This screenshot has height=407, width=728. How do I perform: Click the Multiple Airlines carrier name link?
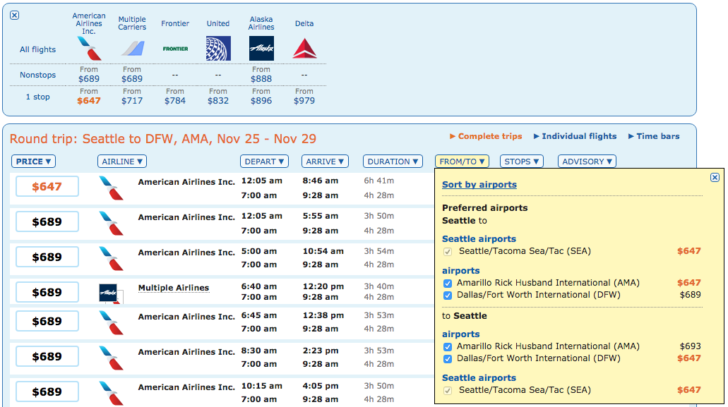pyautogui.click(x=174, y=288)
